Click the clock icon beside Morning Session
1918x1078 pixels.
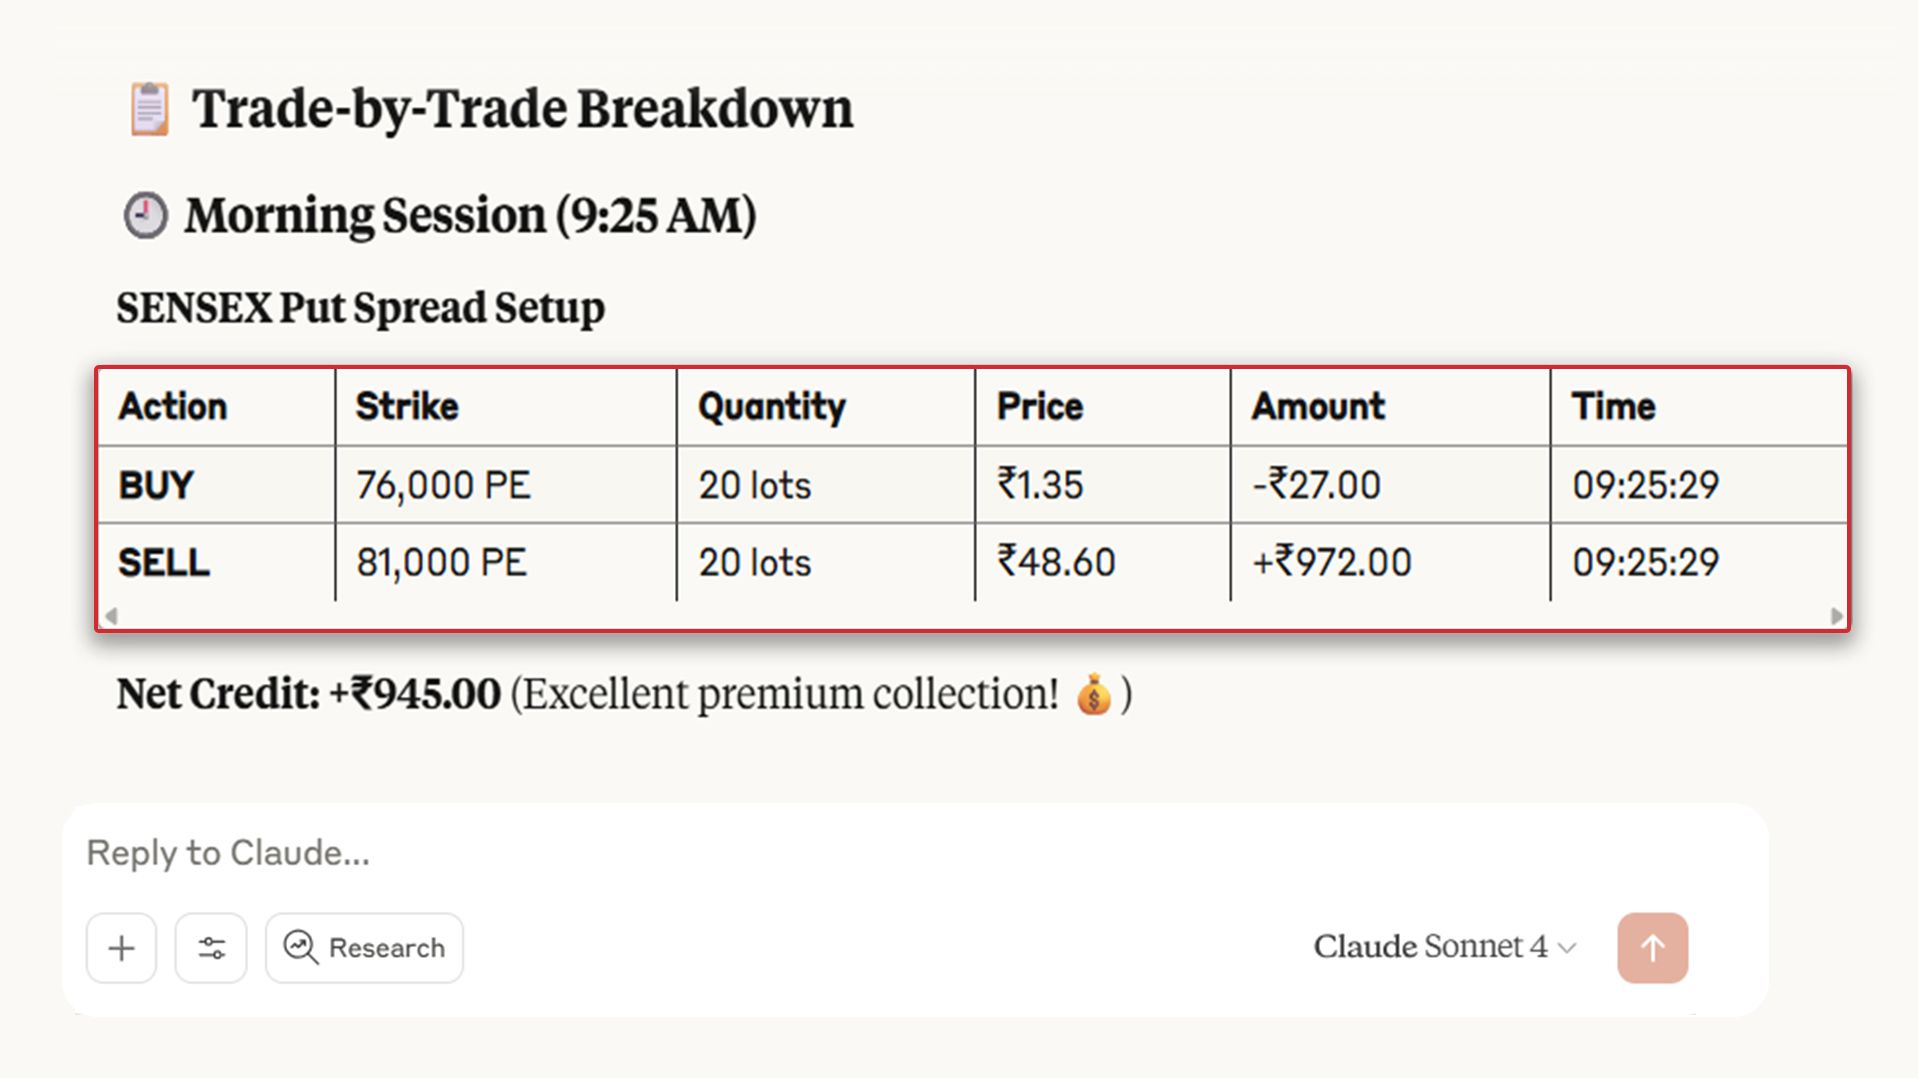146,215
